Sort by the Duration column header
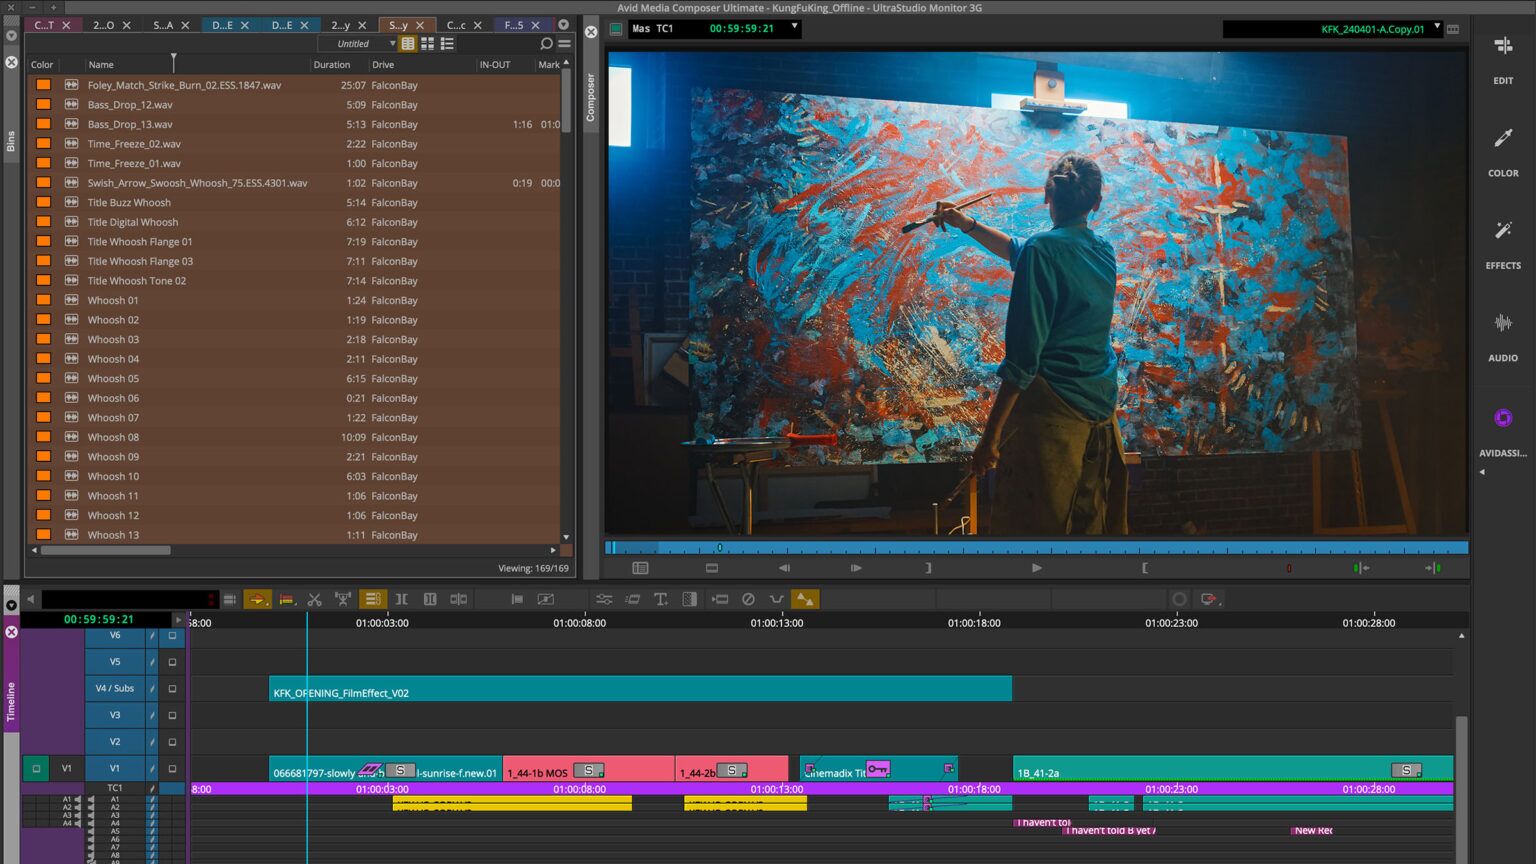The height and width of the screenshot is (864, 1536). point(331,65)
